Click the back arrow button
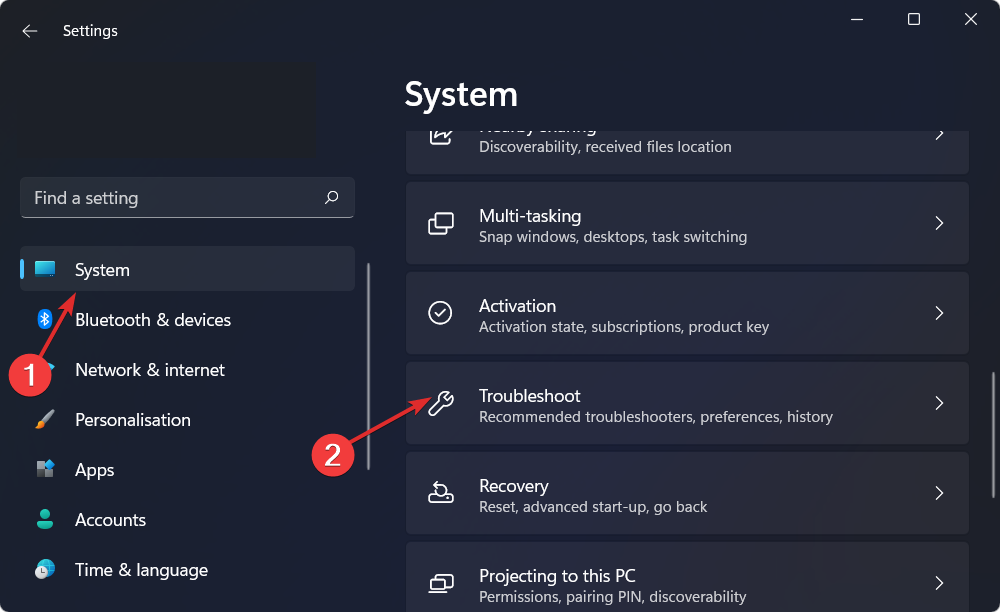This screenshot has height=612, width=1000. point(29,31)
